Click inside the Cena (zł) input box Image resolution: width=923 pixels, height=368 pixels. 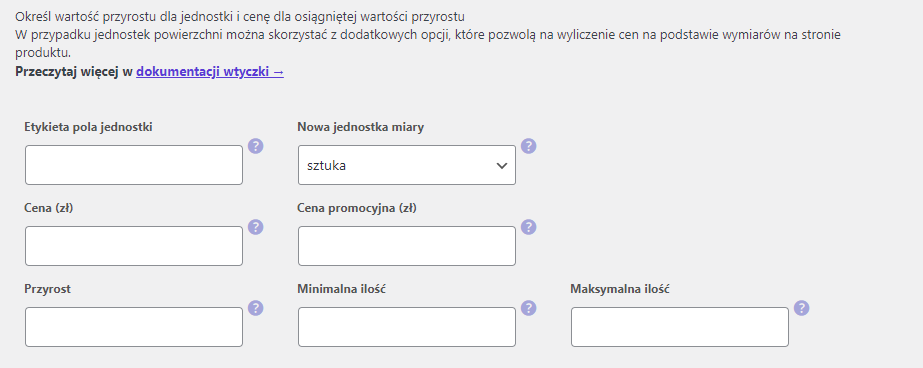(134, 246)
